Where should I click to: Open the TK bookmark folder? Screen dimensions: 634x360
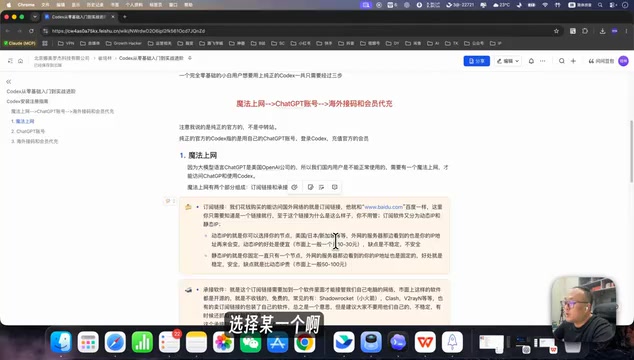(452, 43)
